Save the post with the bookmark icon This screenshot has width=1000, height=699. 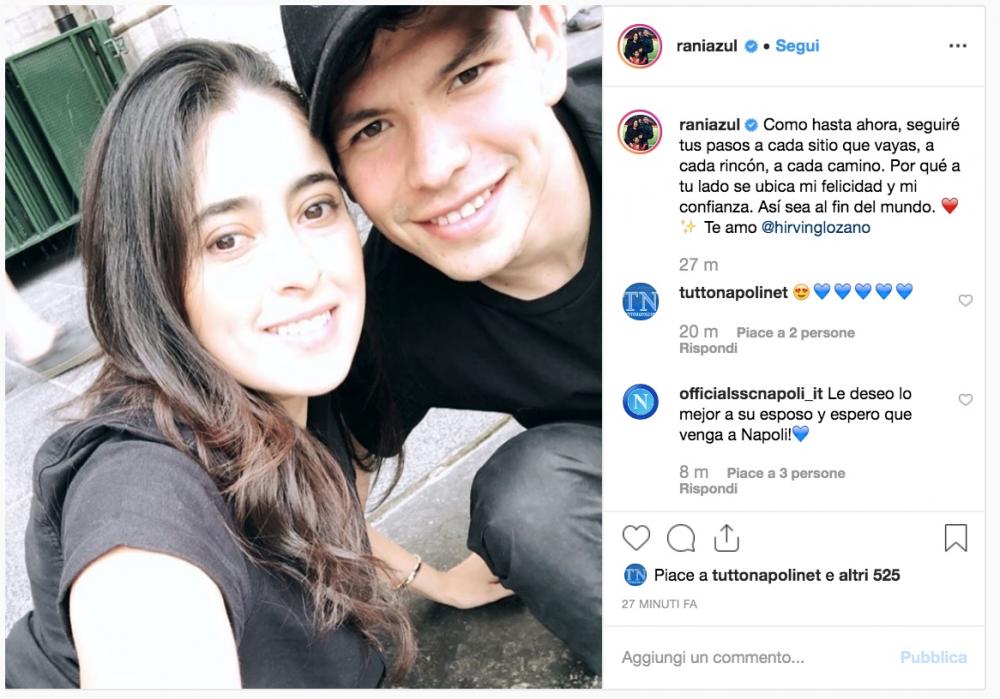[x=955, y=538]
